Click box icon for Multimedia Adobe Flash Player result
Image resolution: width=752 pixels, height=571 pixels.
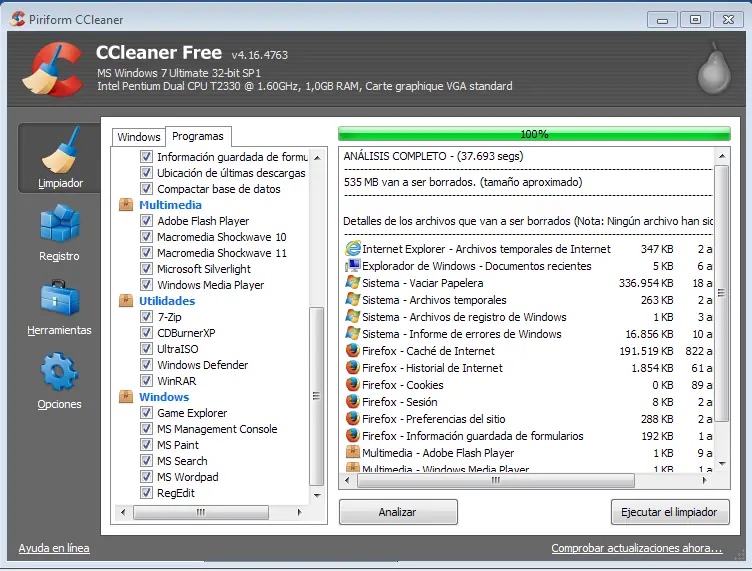(352, 452)
